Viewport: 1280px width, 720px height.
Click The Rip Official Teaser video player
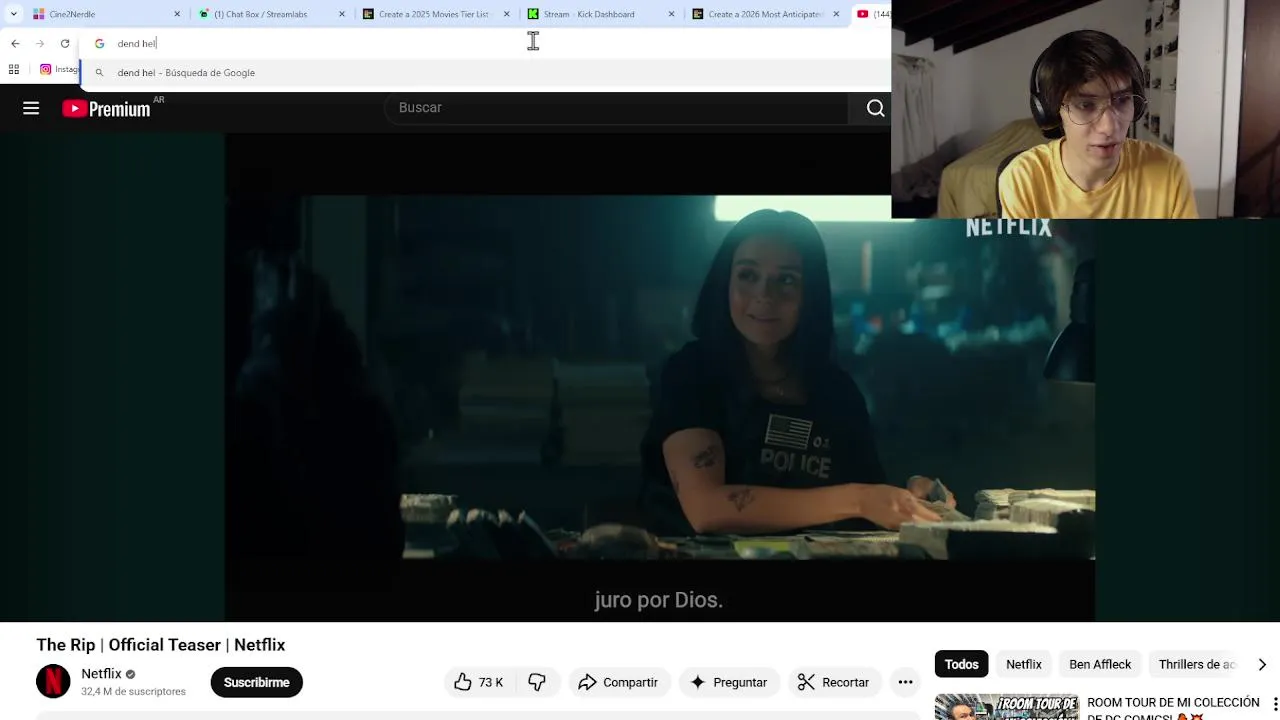pos(660,378)
